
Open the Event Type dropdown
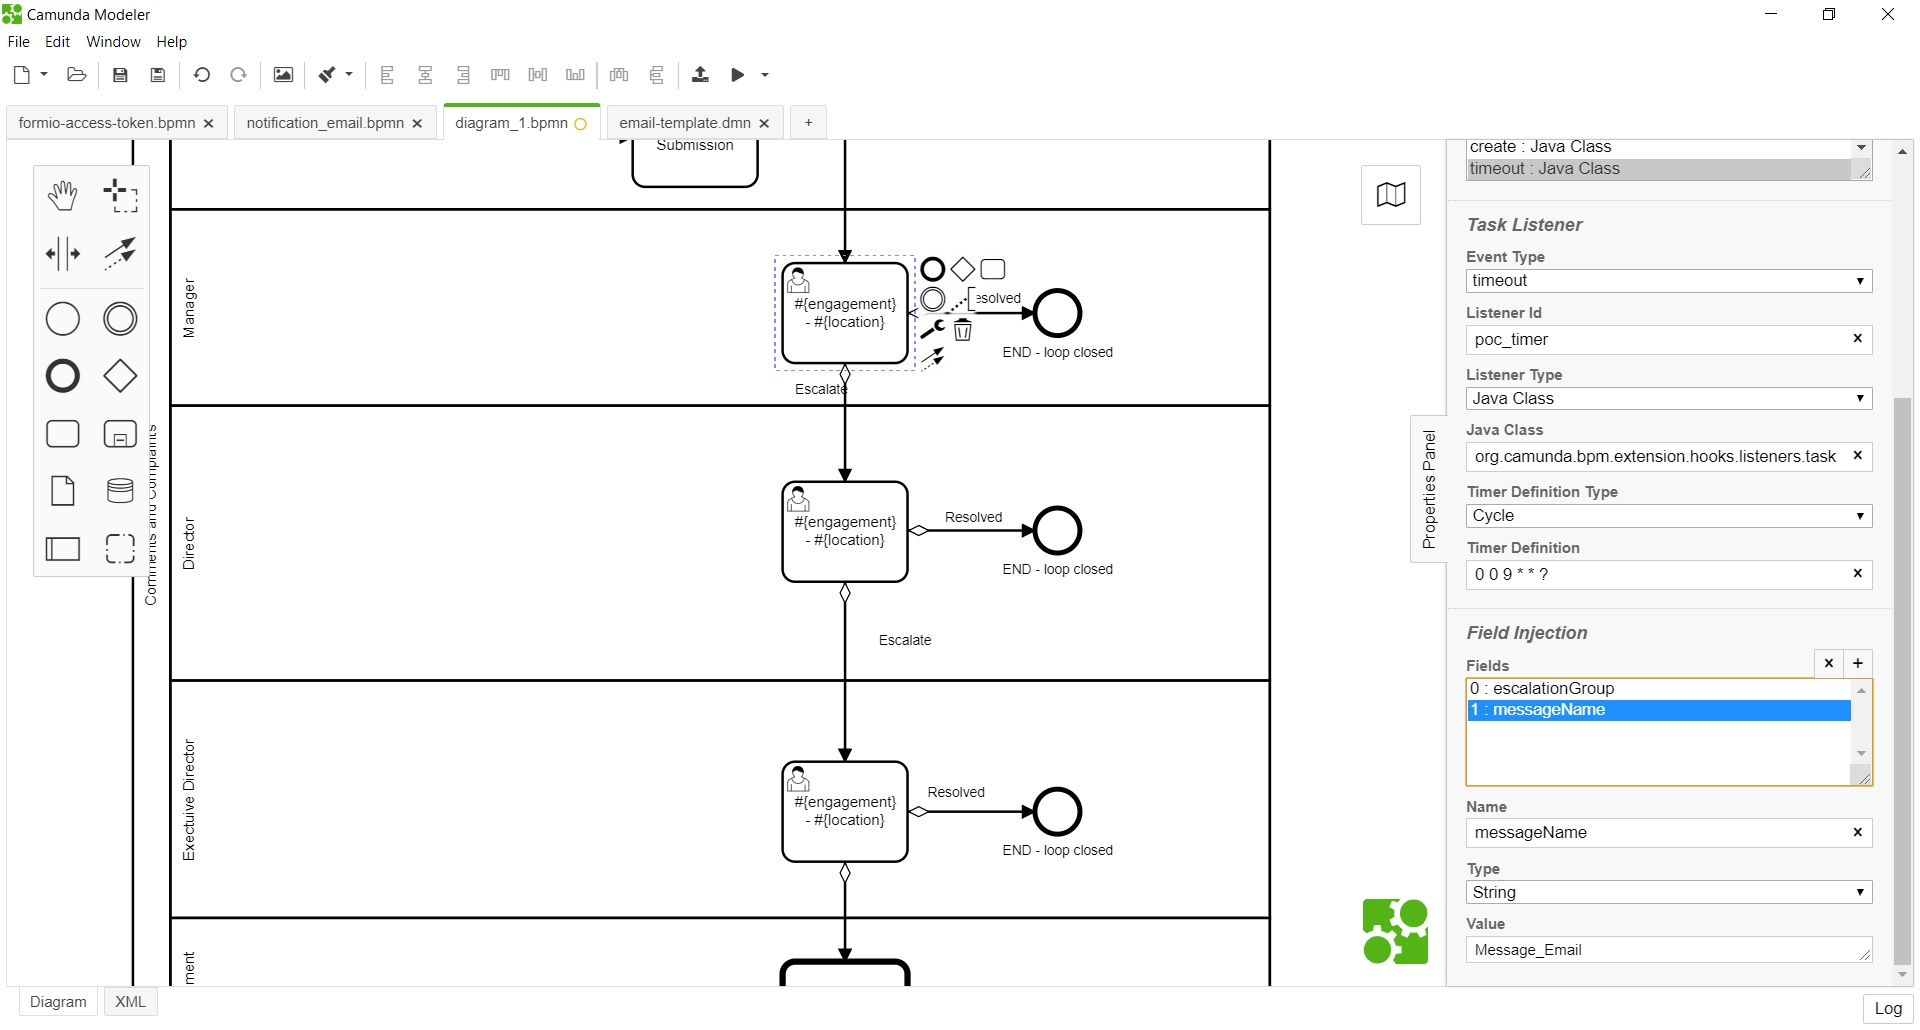click(1669, 281)
